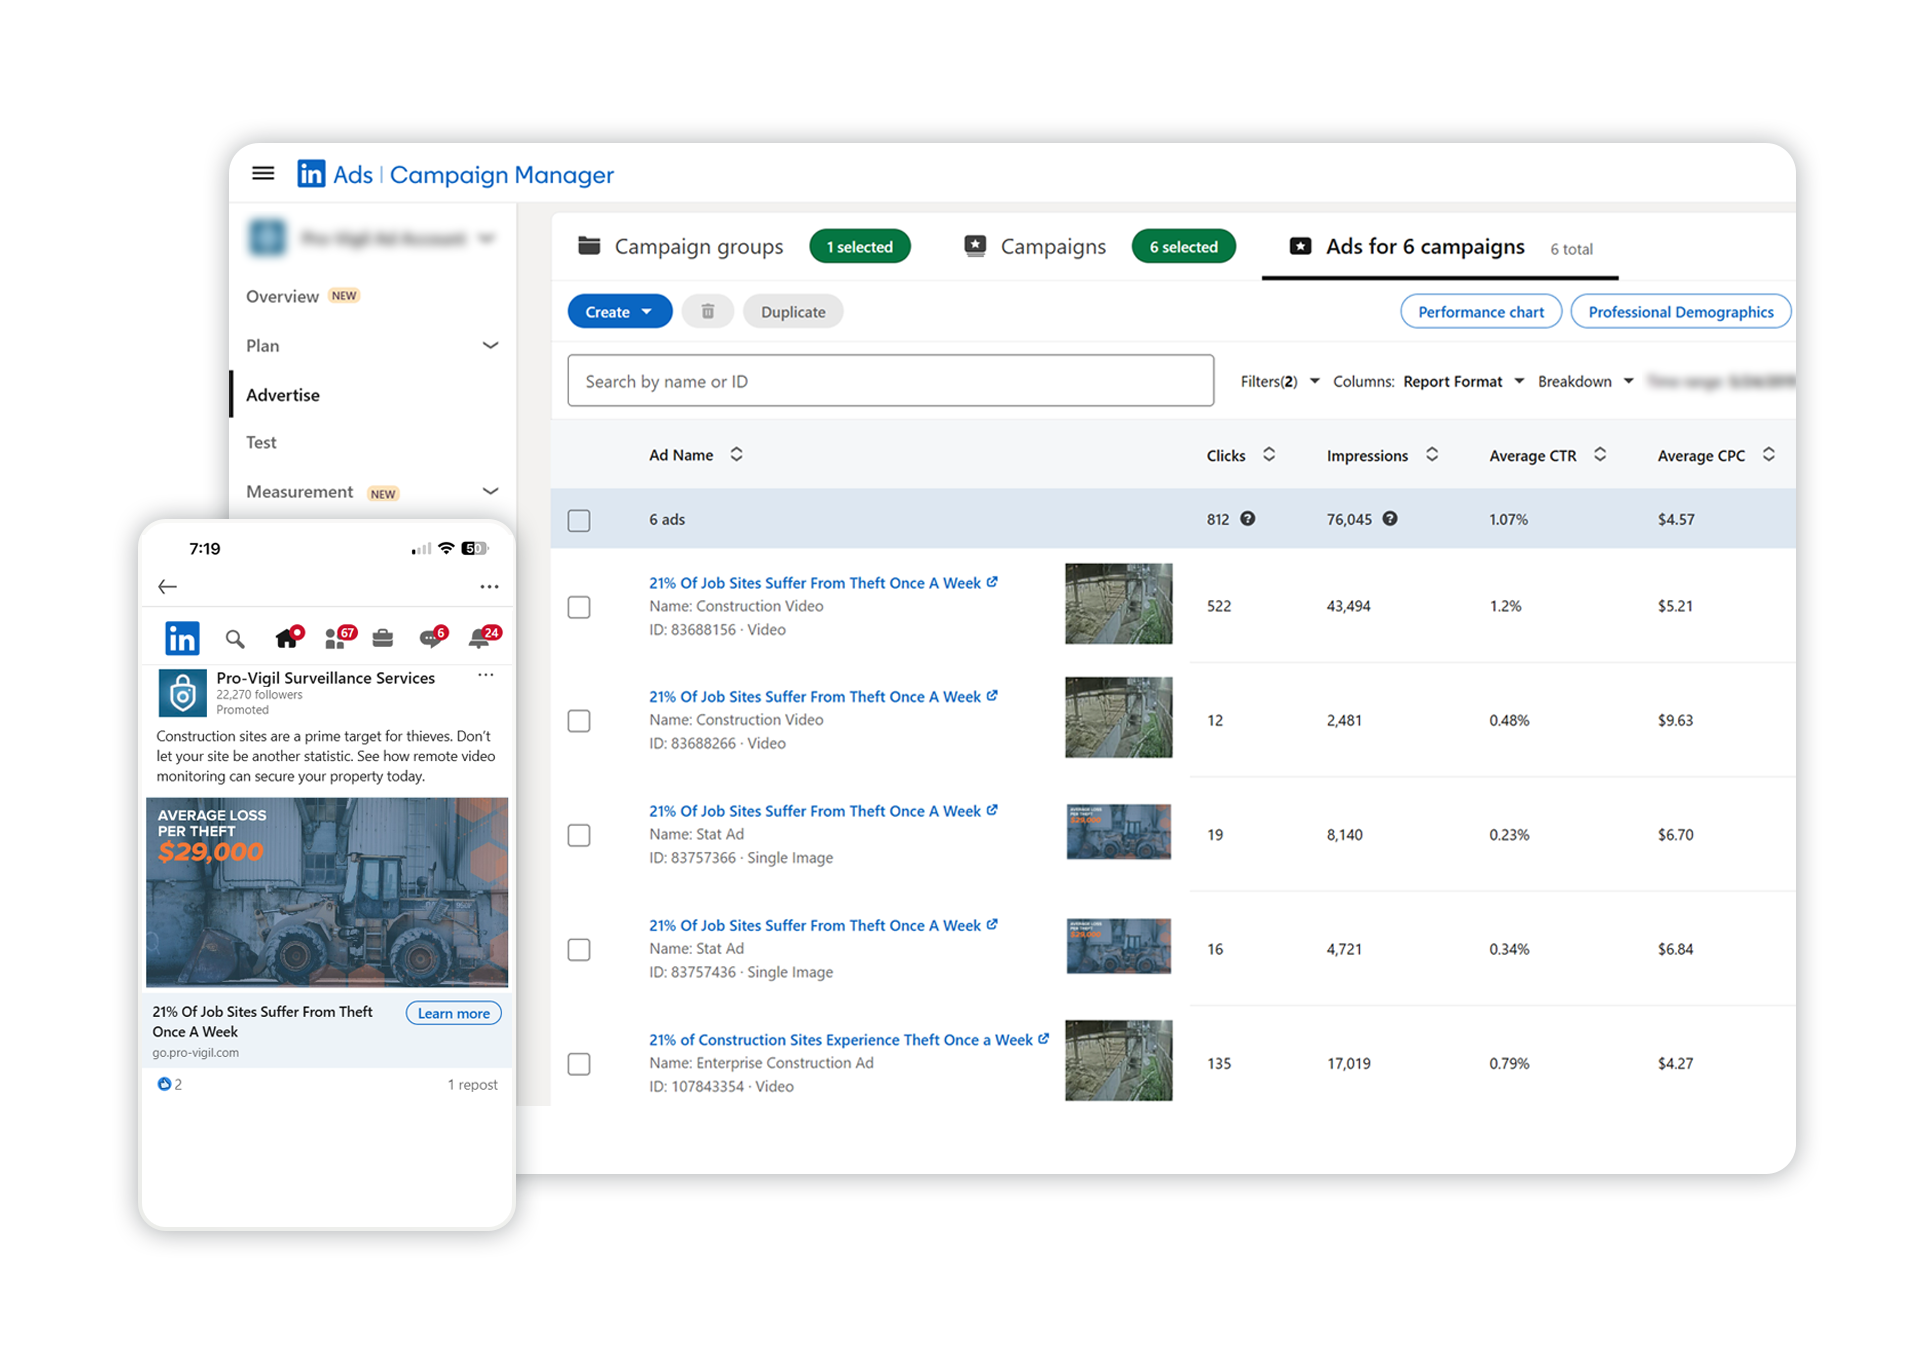Click the Construction Video ad thumbnail image

pos(1118,605)
